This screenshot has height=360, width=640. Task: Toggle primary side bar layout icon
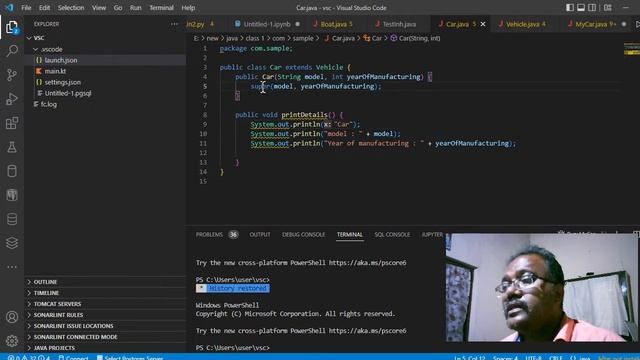point(570,8)
